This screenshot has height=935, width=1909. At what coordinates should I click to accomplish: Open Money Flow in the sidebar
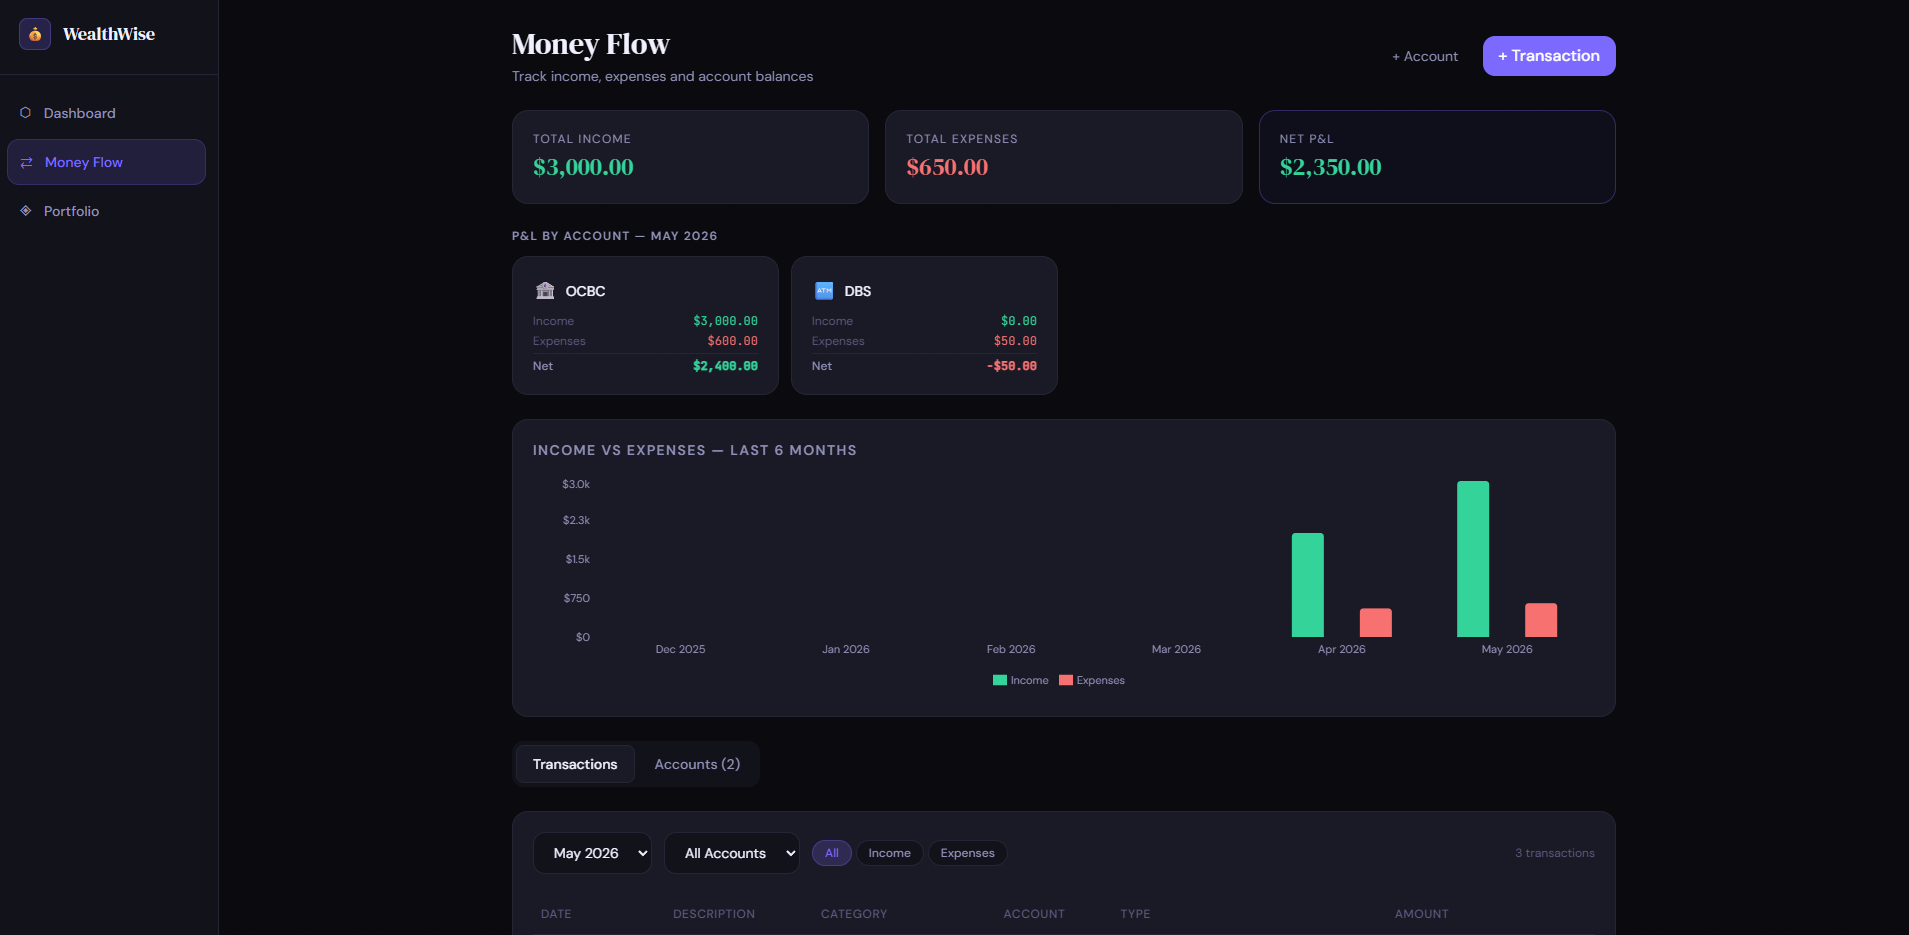[106, 162]
